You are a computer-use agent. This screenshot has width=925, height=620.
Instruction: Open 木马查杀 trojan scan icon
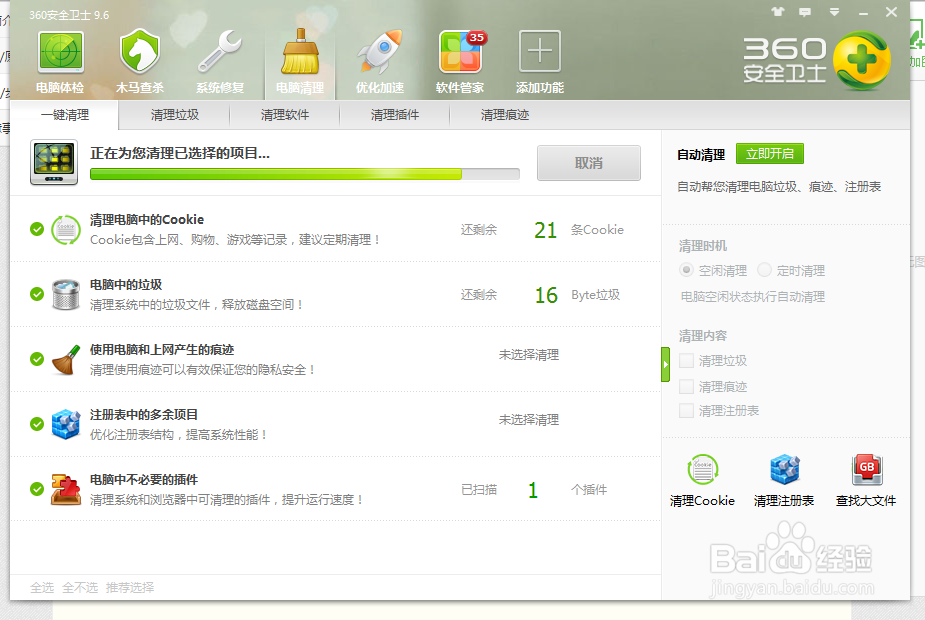140,52
